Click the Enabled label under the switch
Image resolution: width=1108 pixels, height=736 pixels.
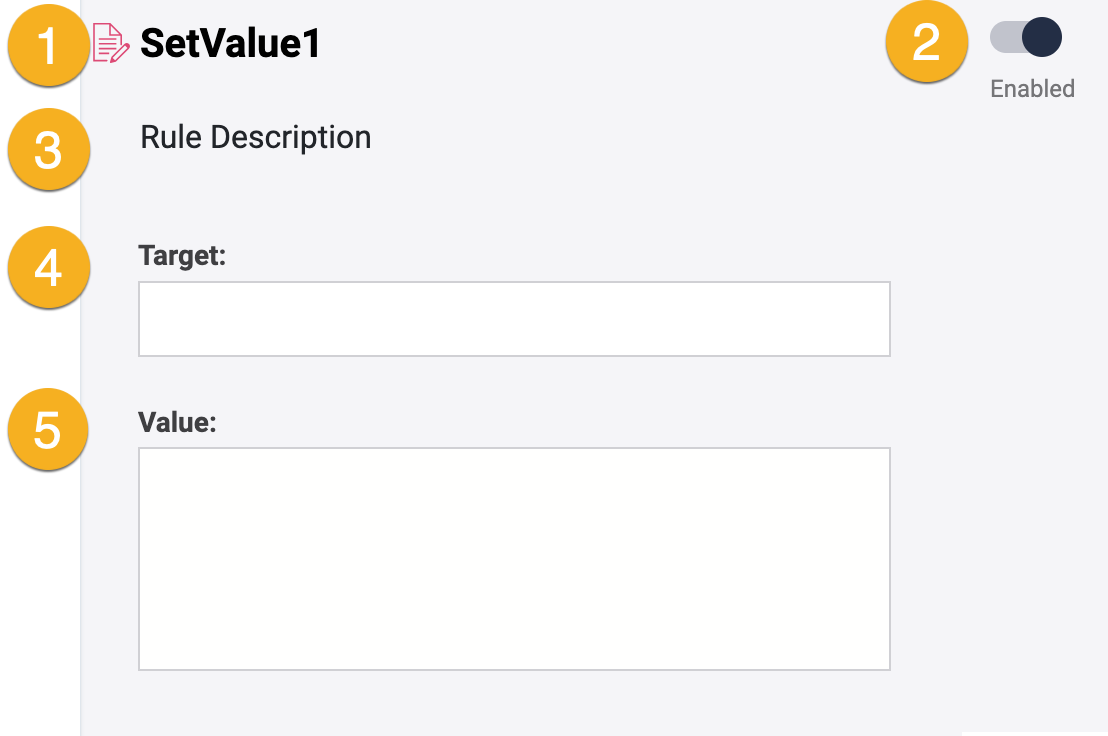pos(1032,88)
